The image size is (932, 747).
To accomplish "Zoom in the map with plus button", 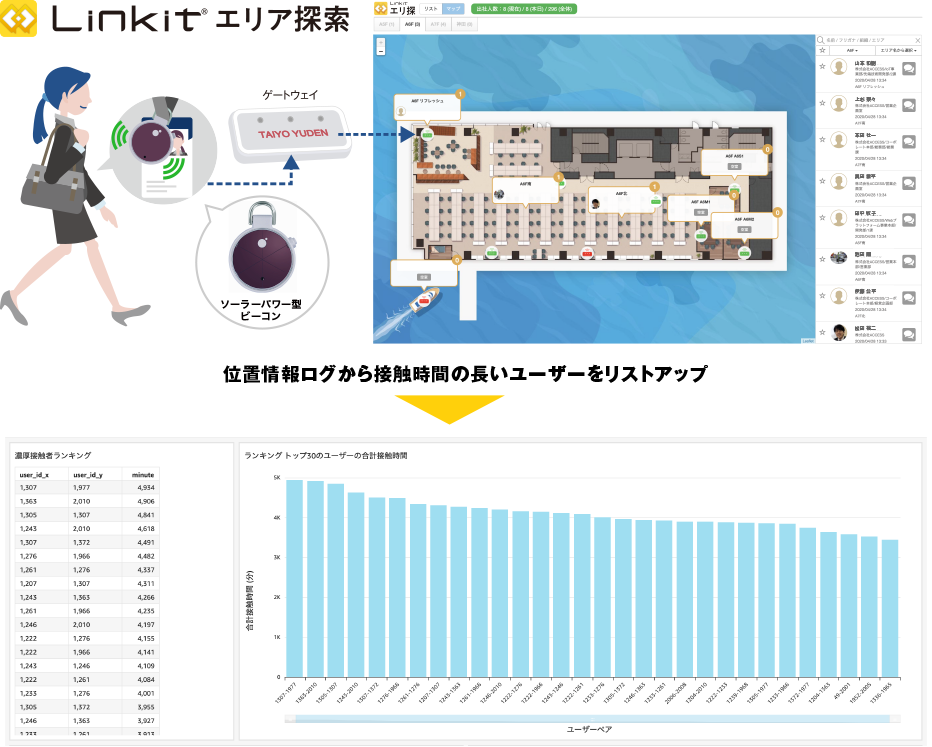I will point(381,42).
